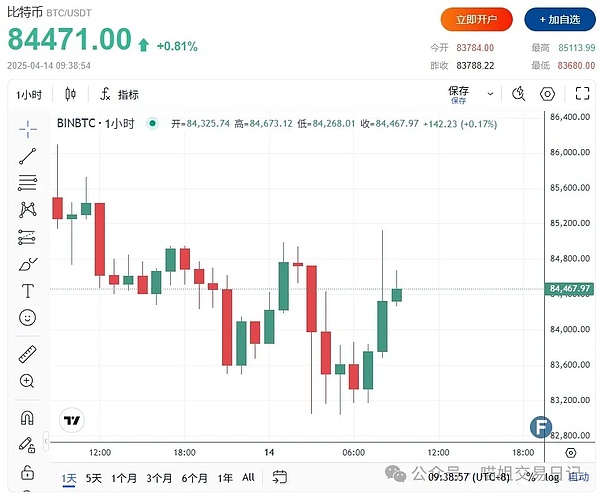Select the crosshair cursor tool

(x=27, y=128)
